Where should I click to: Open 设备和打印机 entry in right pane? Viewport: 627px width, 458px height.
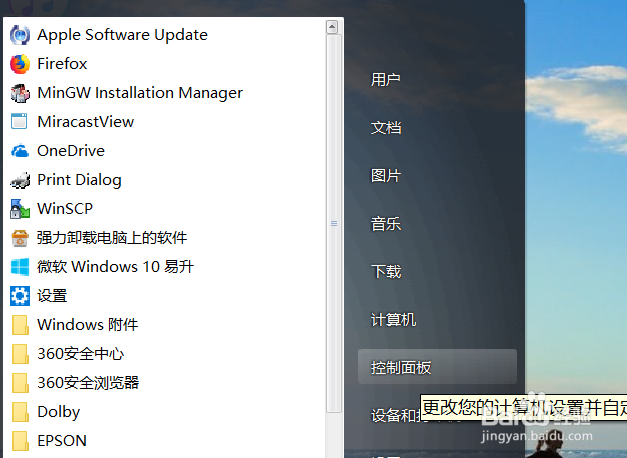(396, 416)
